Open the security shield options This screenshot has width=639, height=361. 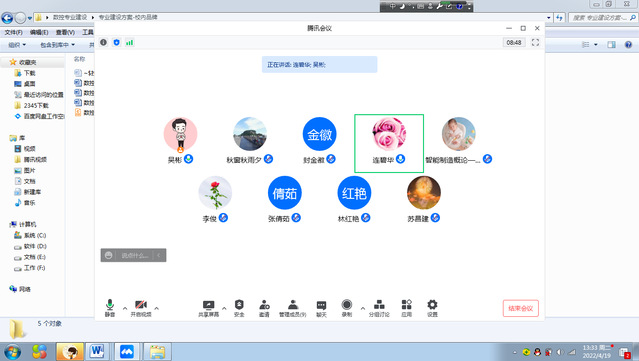(x=239, y=308)
